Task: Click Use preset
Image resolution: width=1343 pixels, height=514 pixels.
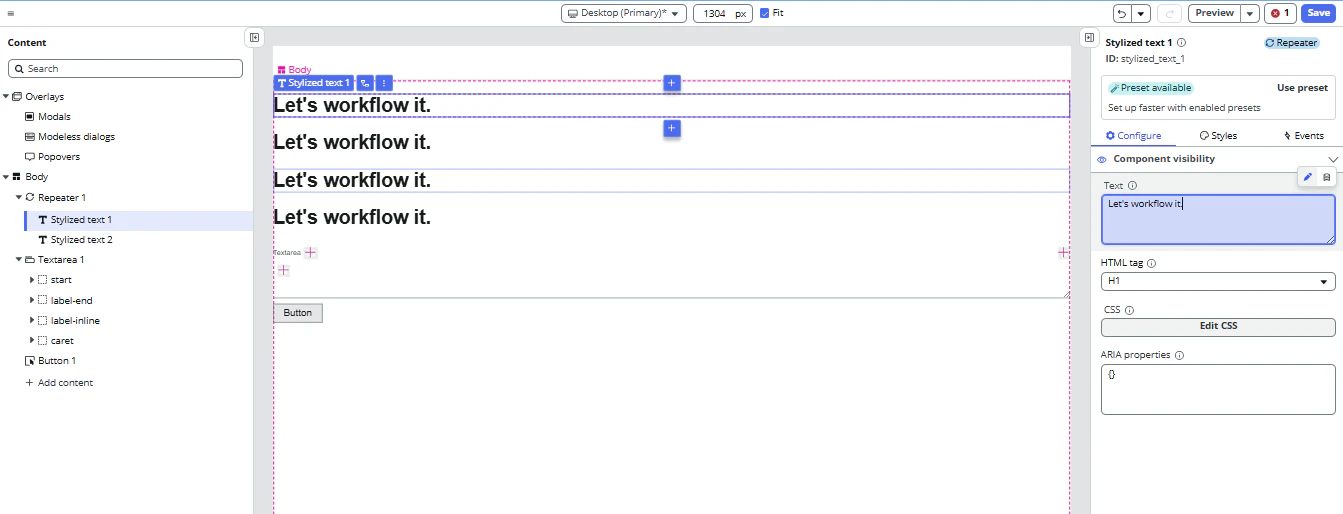Action: [1302, 88]
